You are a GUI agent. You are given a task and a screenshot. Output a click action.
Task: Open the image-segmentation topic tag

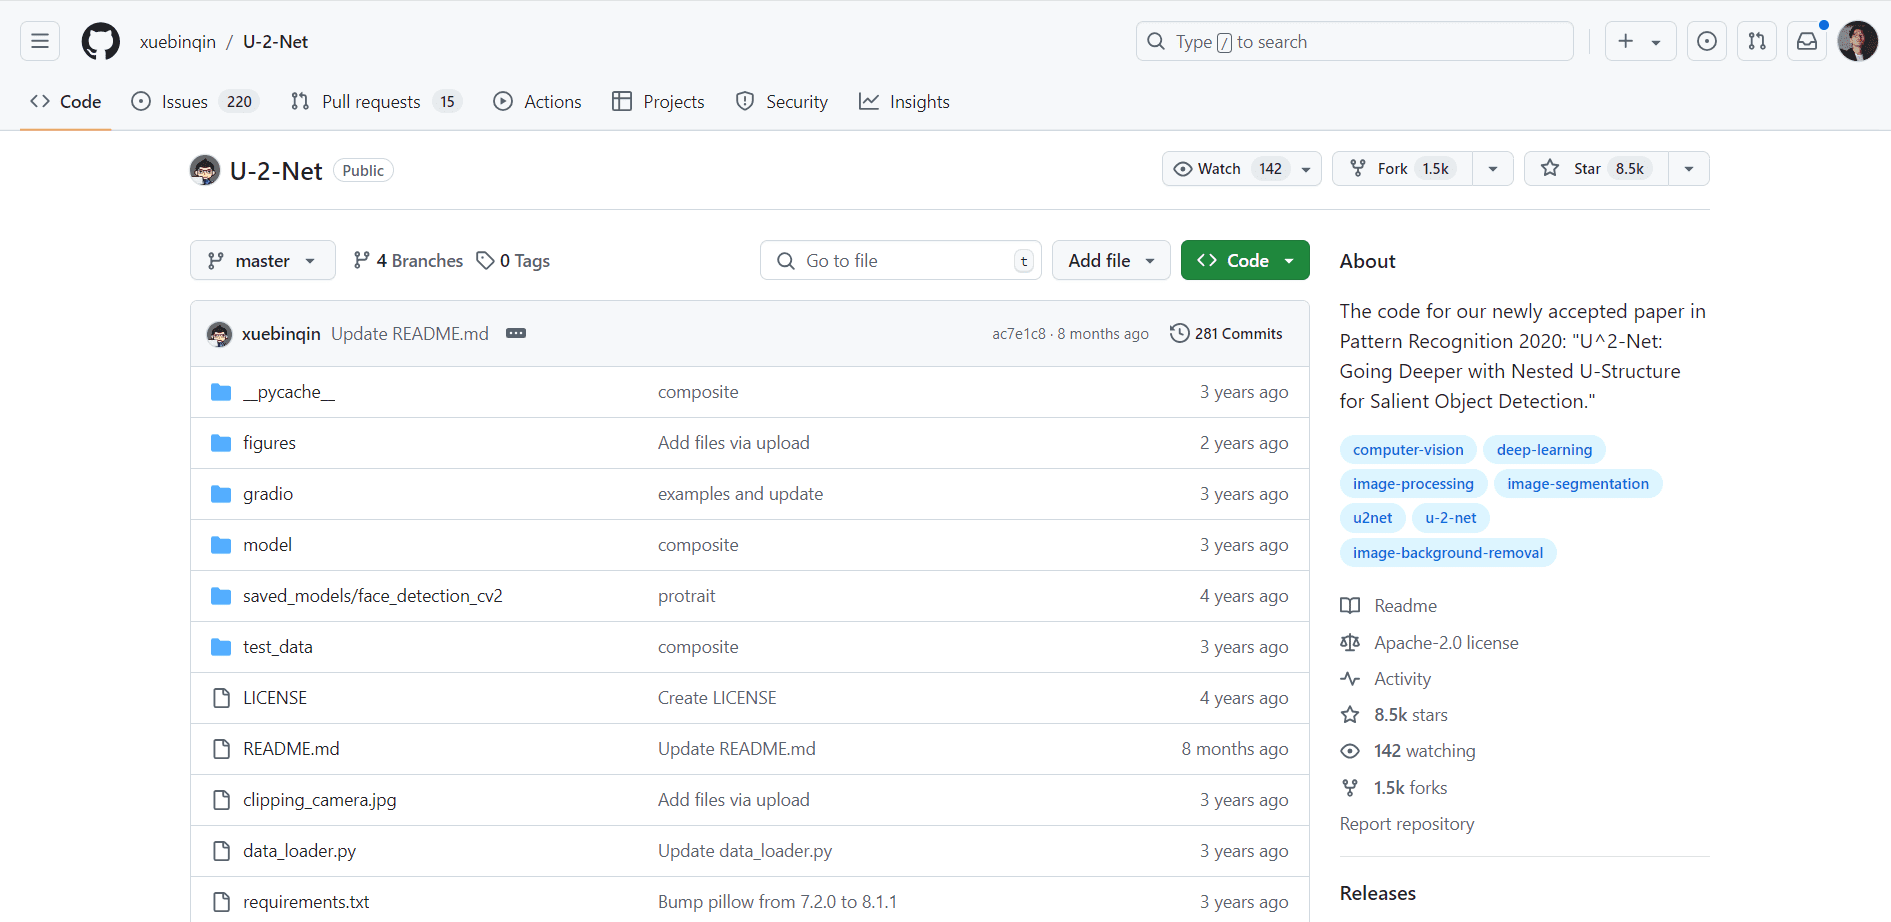tap(1577, 483)
